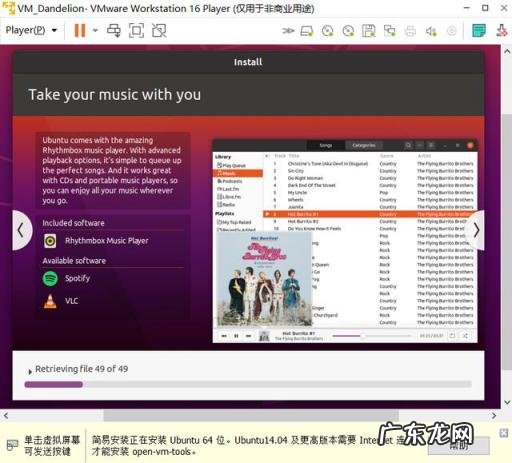Click the Ubuntu 64 位 Easy Install message text
This screenshot has height=463, width=512.
pyautogui.click(x=248, y=446)
